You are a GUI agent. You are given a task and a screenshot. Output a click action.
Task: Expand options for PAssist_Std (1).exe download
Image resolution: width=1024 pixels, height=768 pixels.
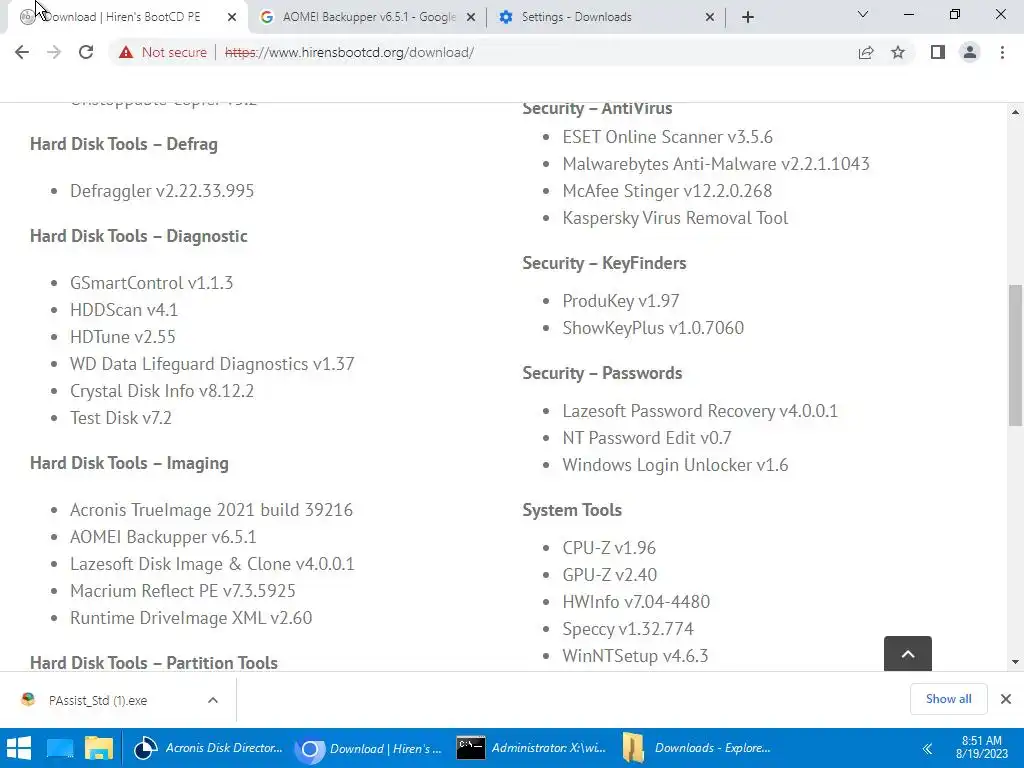click(x=213, y=700)
